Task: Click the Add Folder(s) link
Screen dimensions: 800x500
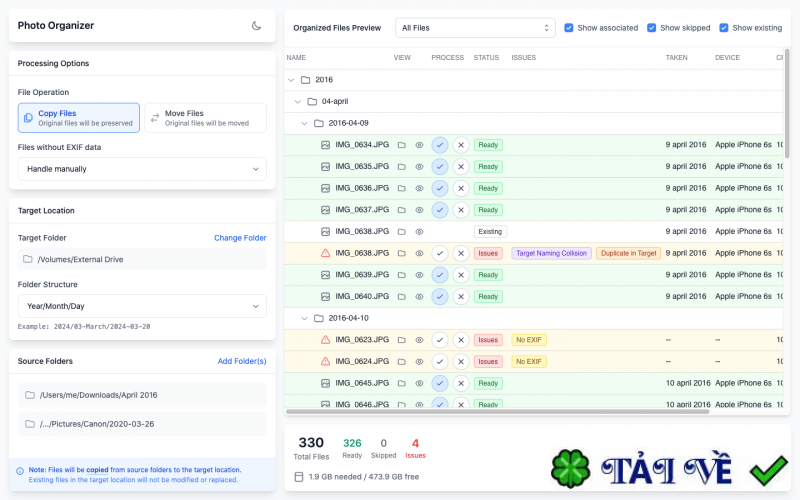Action: (x=242, y=361)
